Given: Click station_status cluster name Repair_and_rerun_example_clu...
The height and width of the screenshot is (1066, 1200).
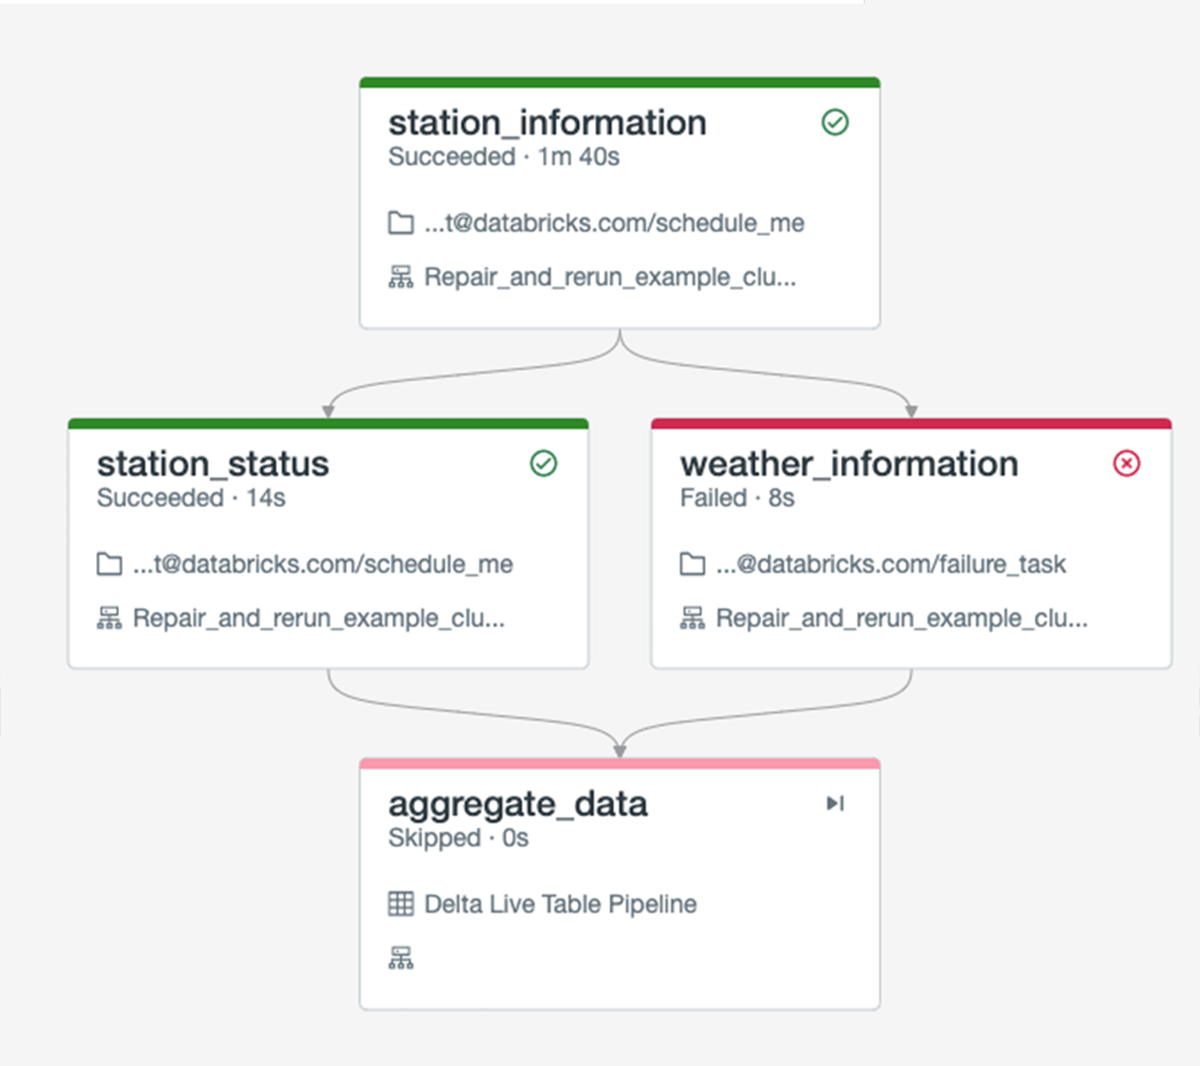Looking at the screenshot, I should pyautogui.click(x=318, y=618).
